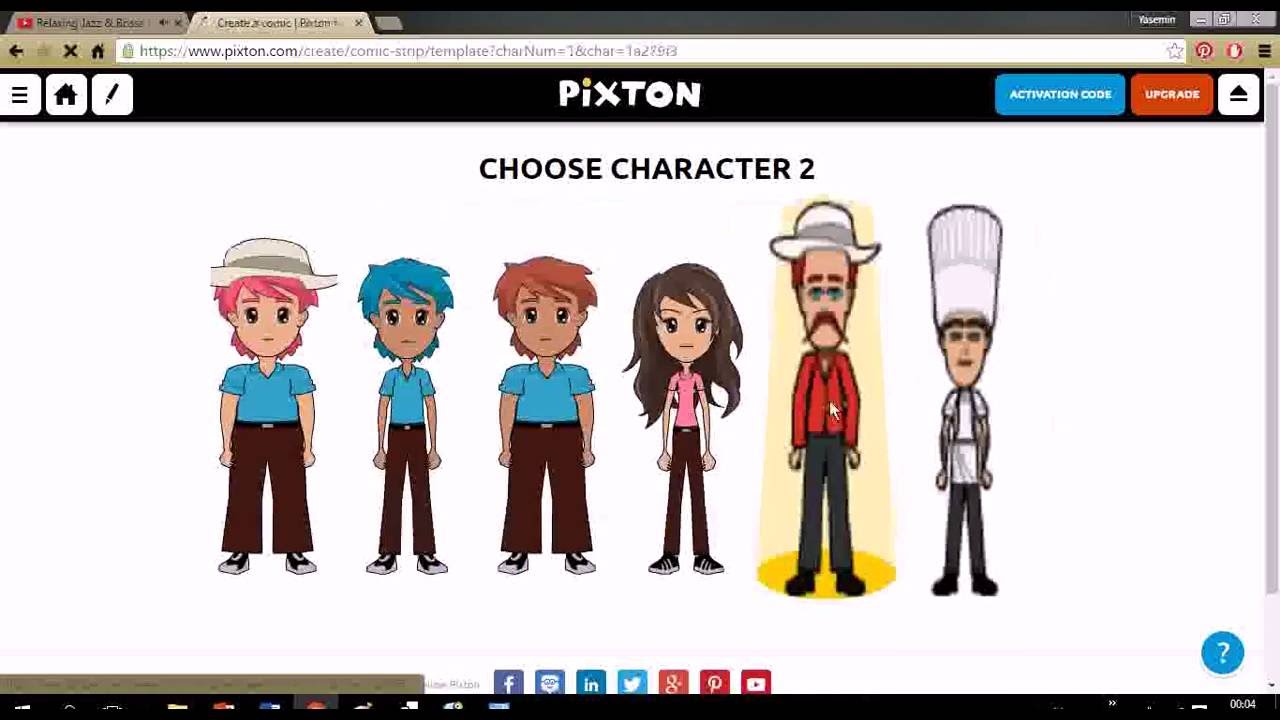Click the Pixton logo
This screenshot has height=720, width=1280.
[630, 94]
